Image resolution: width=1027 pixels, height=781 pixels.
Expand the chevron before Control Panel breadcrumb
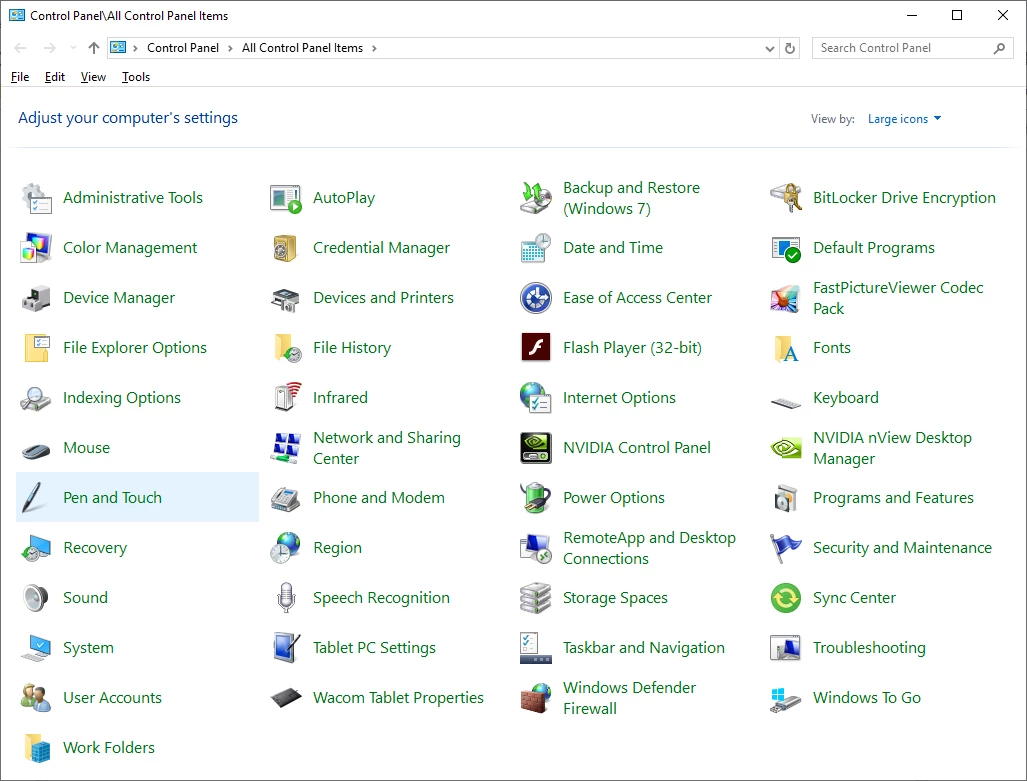[x=135, y=48]
